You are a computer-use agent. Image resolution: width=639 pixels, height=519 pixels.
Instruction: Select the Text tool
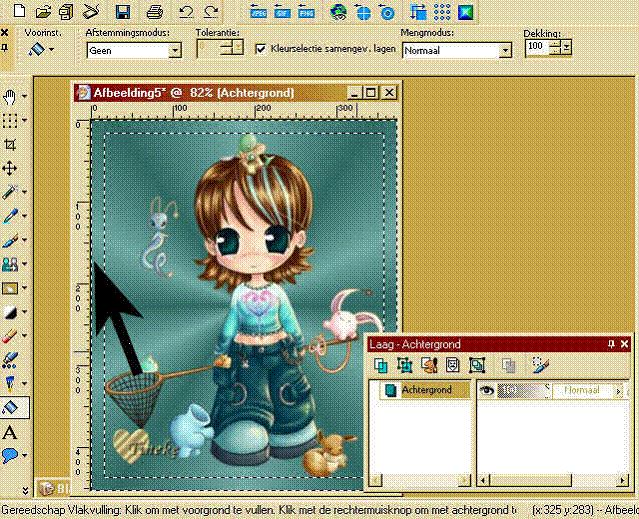click(10, 432)
